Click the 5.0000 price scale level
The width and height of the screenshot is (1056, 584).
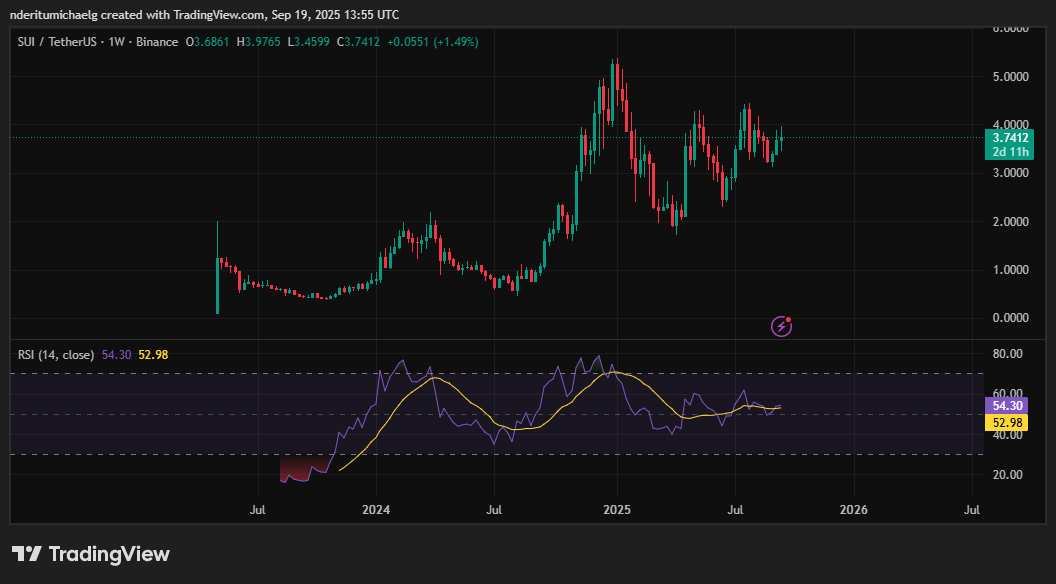point(1010,77)
